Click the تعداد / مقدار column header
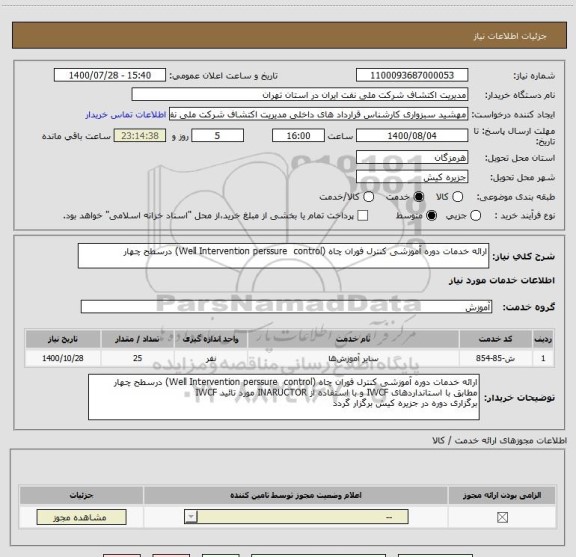Viewport: 576px width, 557px height. pyautogui.click(x=137, y=339)
